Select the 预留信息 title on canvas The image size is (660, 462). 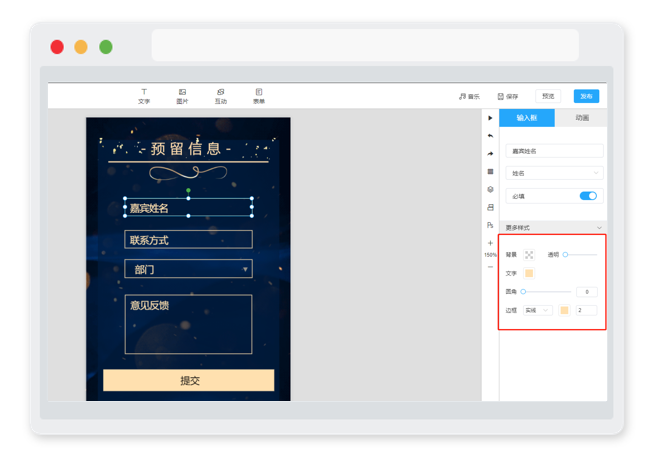186,149
